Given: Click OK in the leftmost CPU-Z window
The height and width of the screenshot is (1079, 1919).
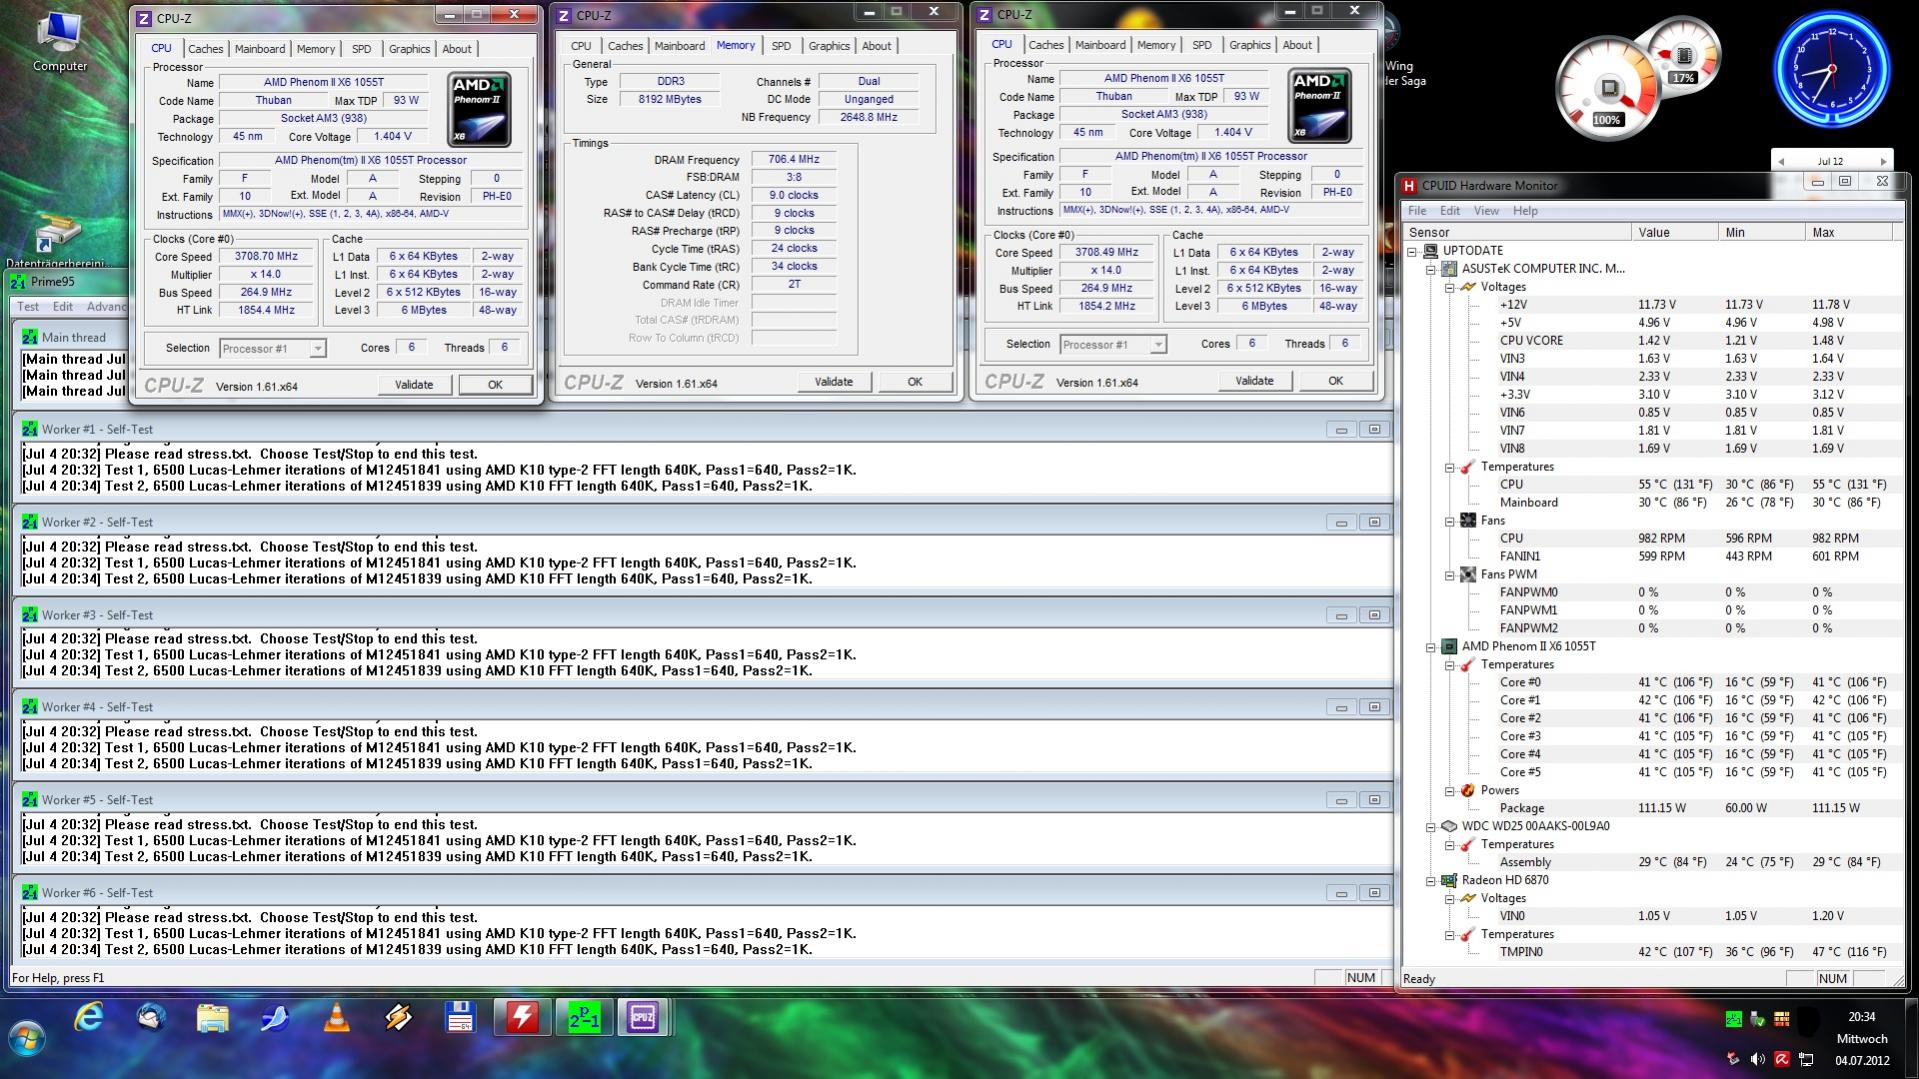Looking at the screenshot, I should 495,385.
